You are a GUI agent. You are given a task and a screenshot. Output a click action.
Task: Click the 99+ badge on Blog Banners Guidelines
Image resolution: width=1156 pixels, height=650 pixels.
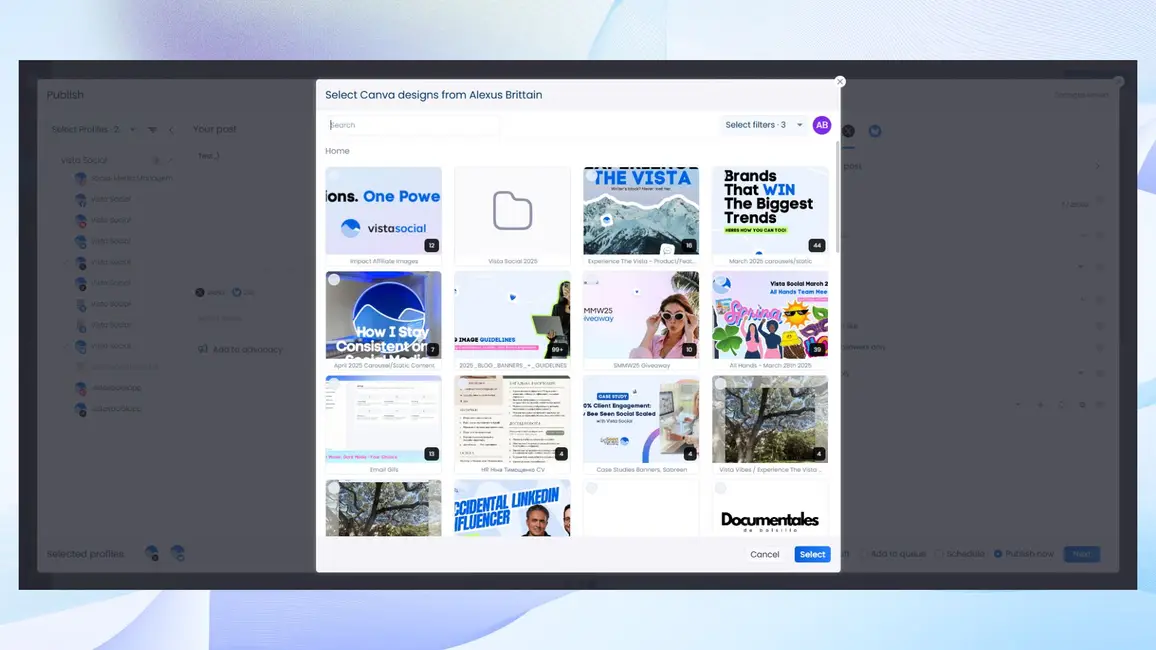click(557, 350)
